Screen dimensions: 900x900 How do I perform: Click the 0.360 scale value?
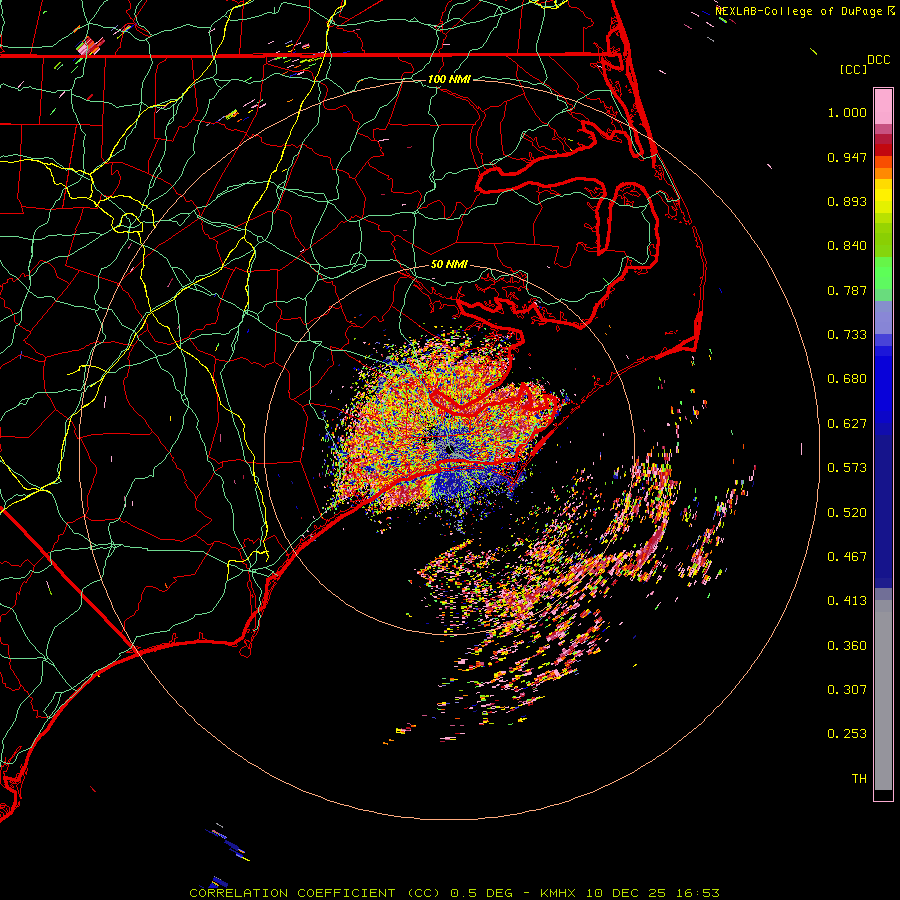(847, 646)
